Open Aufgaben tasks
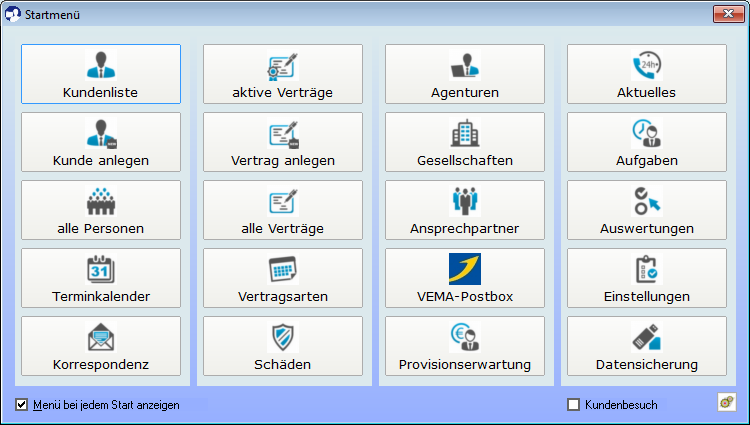750x425 pixels. pyautogui.click(x=647, y=142)
